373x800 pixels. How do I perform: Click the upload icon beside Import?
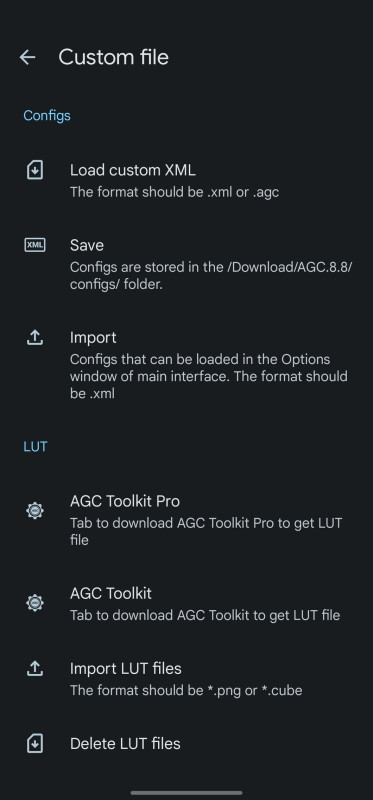[x=35, y=337]
